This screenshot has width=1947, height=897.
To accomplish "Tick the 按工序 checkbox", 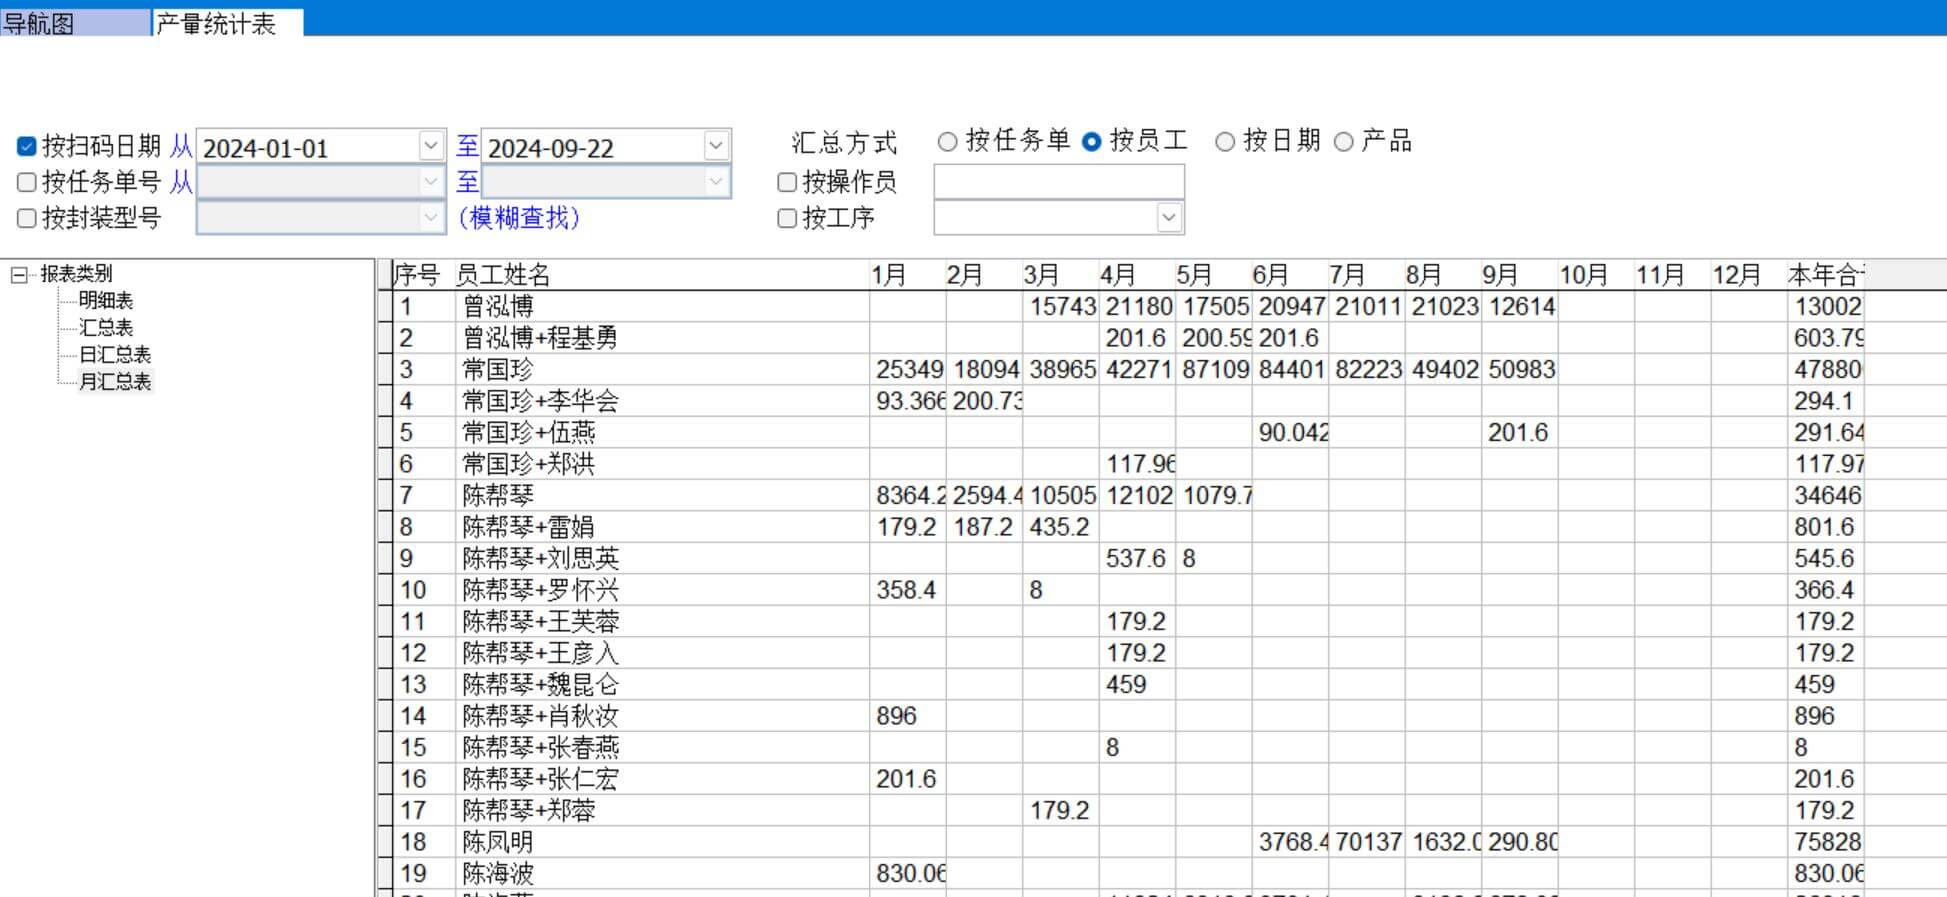I will [x=787, y=218].
